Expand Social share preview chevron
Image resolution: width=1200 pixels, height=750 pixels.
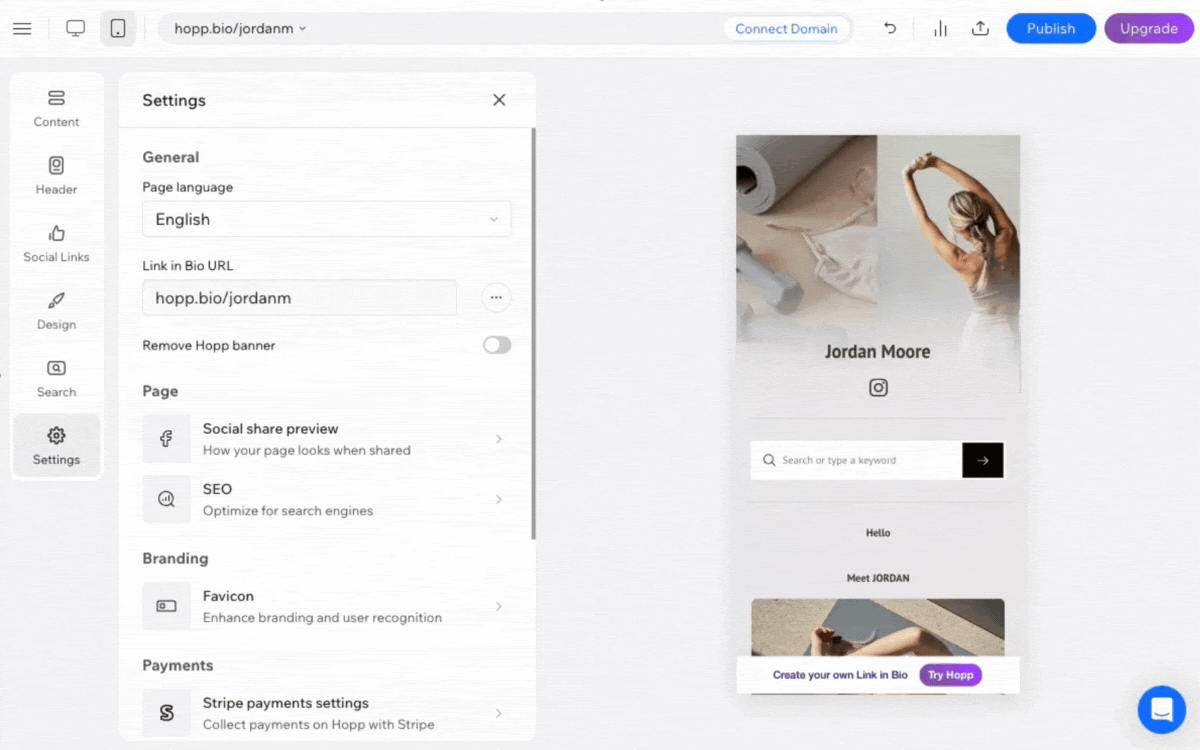point(498,439)
